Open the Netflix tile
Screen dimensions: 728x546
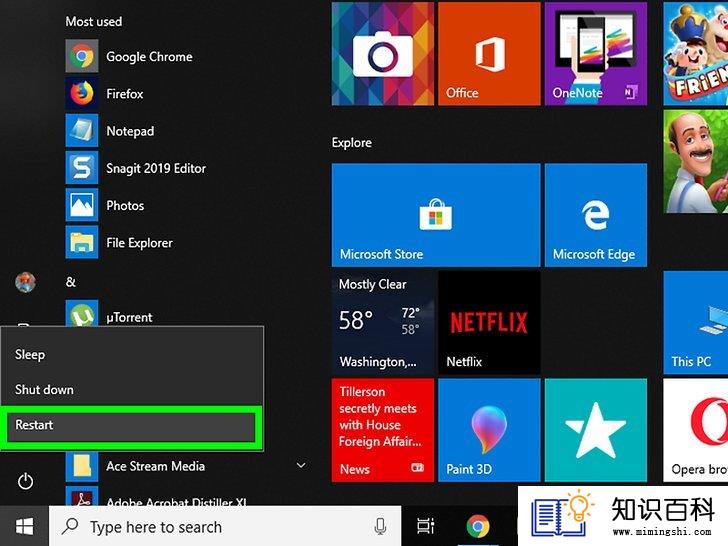click(x=489, y=323)
